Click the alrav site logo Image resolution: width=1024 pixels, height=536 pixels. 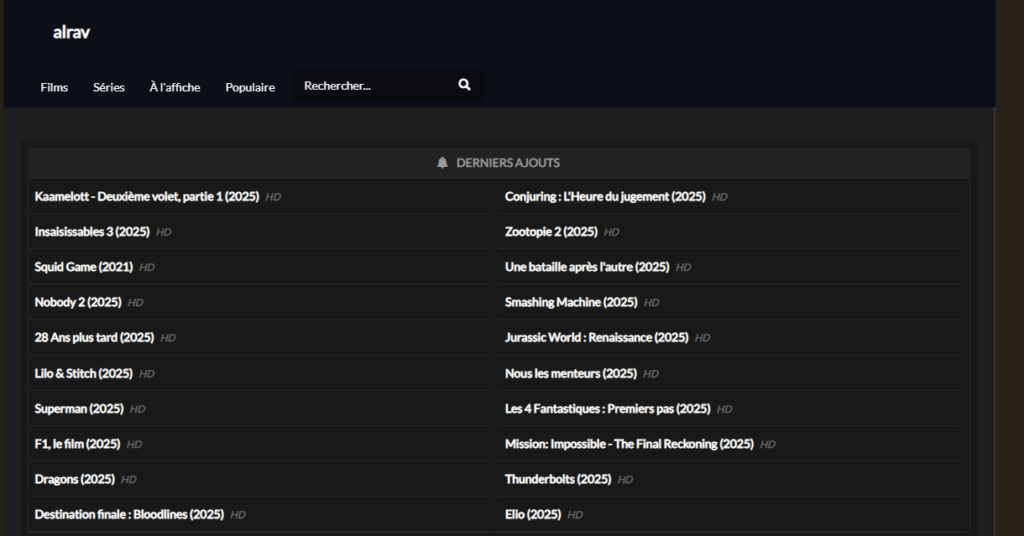[72, 32]
